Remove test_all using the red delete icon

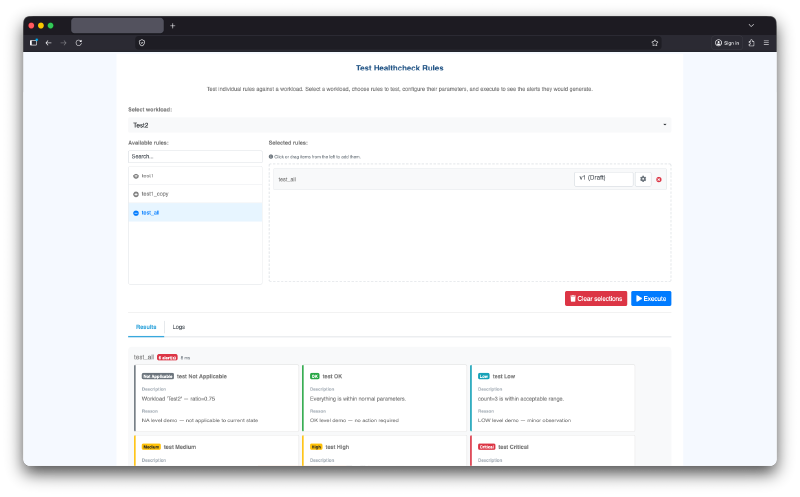point(659,179)
